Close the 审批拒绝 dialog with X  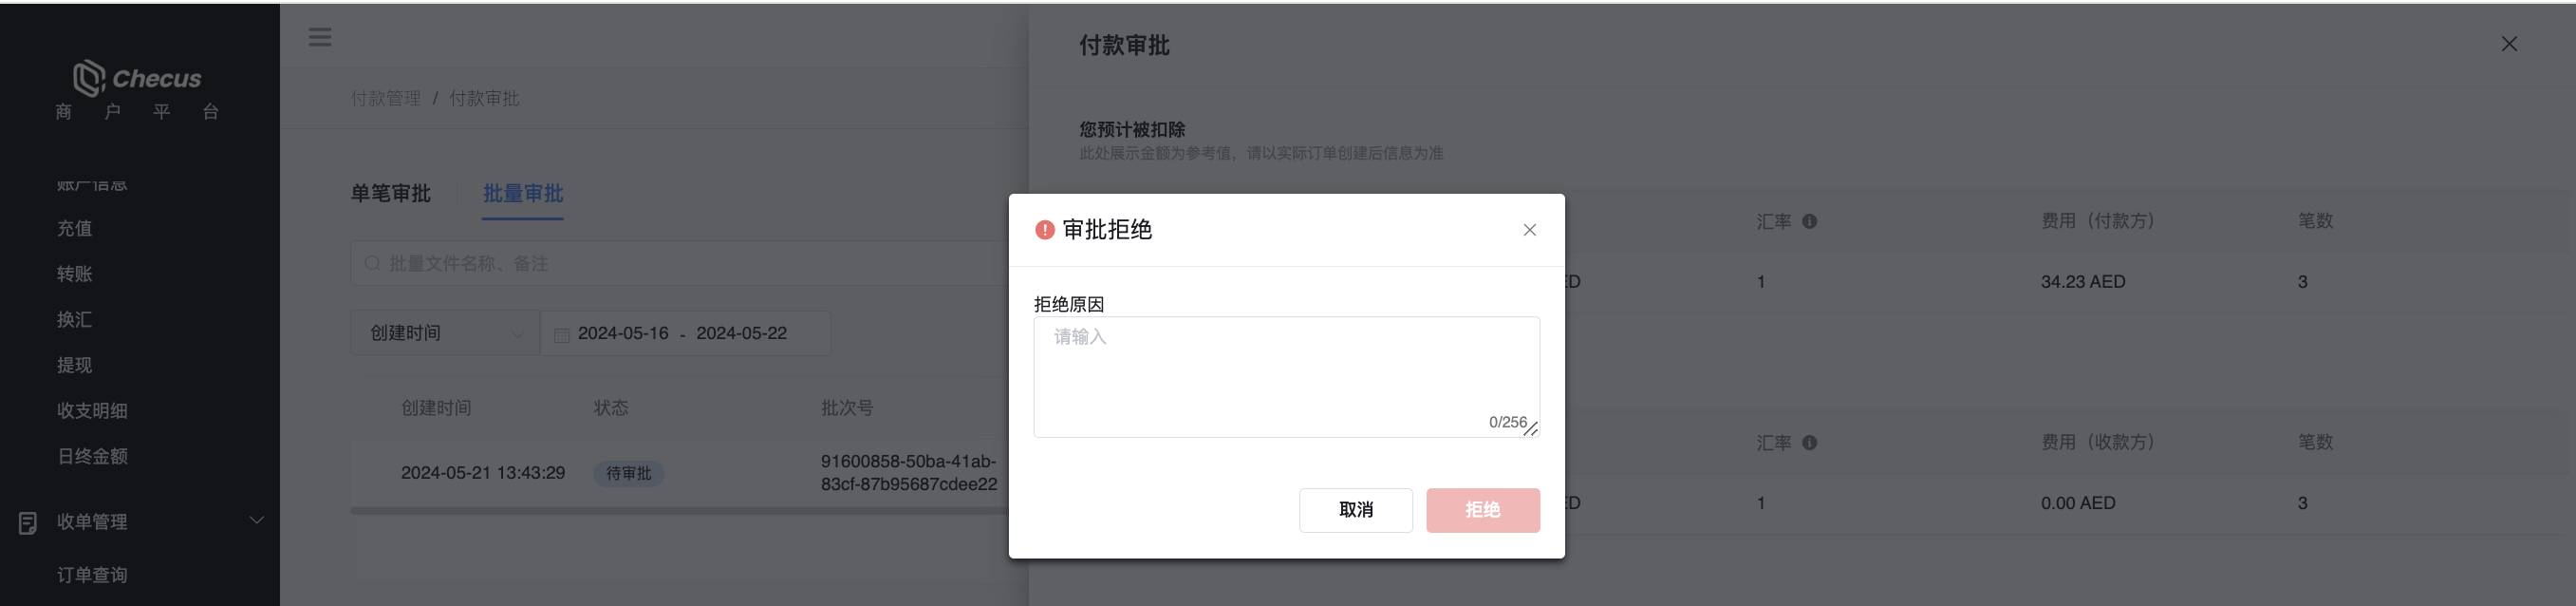coord(1529,230)
